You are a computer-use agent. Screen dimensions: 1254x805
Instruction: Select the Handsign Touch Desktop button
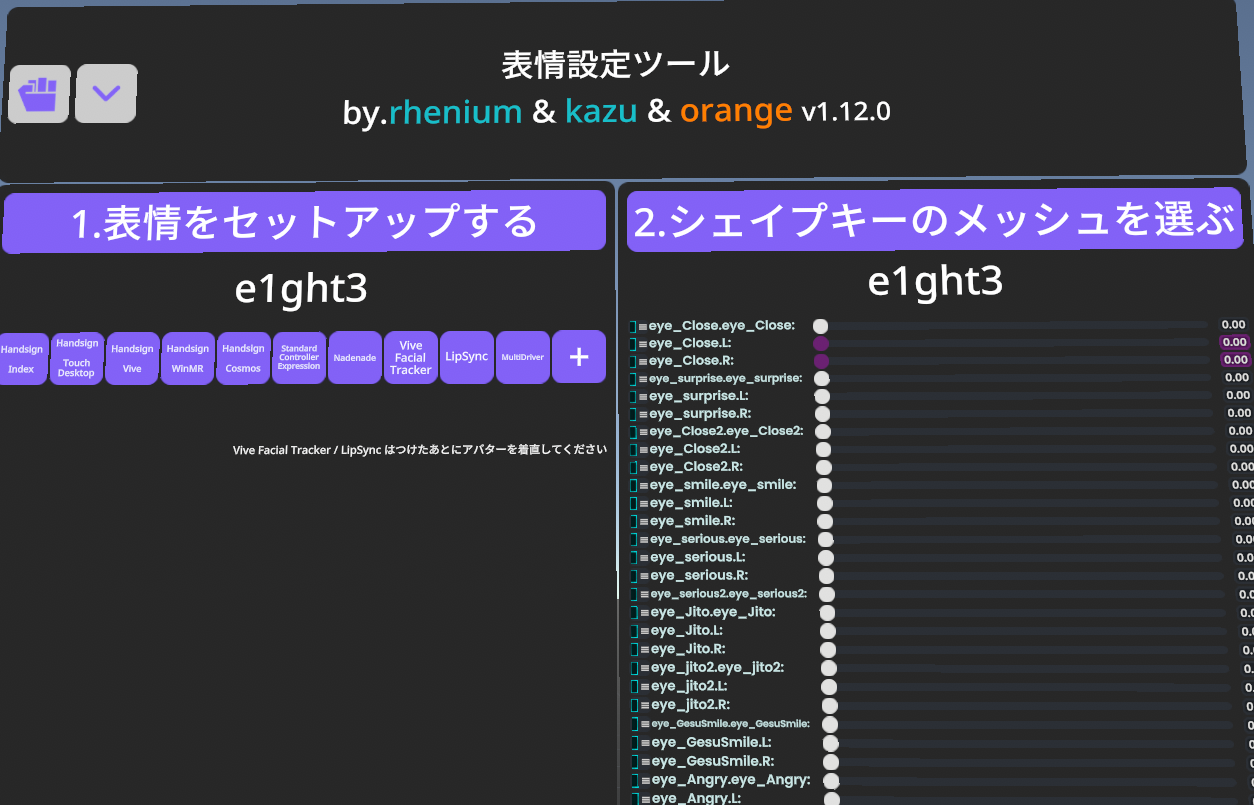(77, 358)
